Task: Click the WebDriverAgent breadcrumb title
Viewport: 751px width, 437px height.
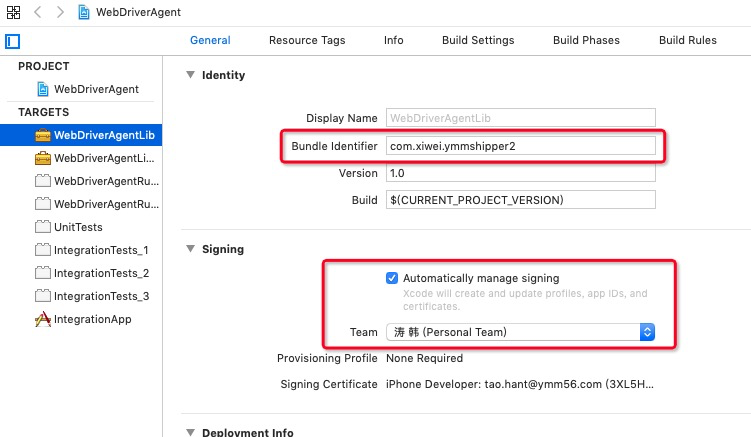Action: coord(138,12)
